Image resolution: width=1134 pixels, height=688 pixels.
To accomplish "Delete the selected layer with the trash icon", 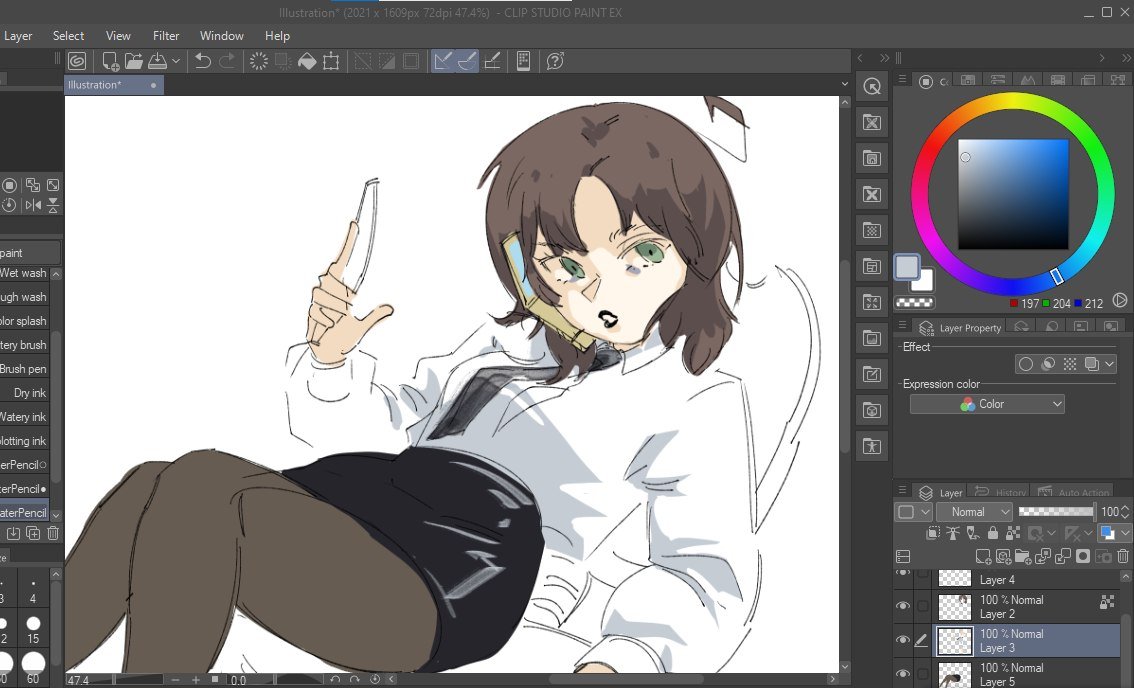I will pyautogui.click(x=1122, y=556).
